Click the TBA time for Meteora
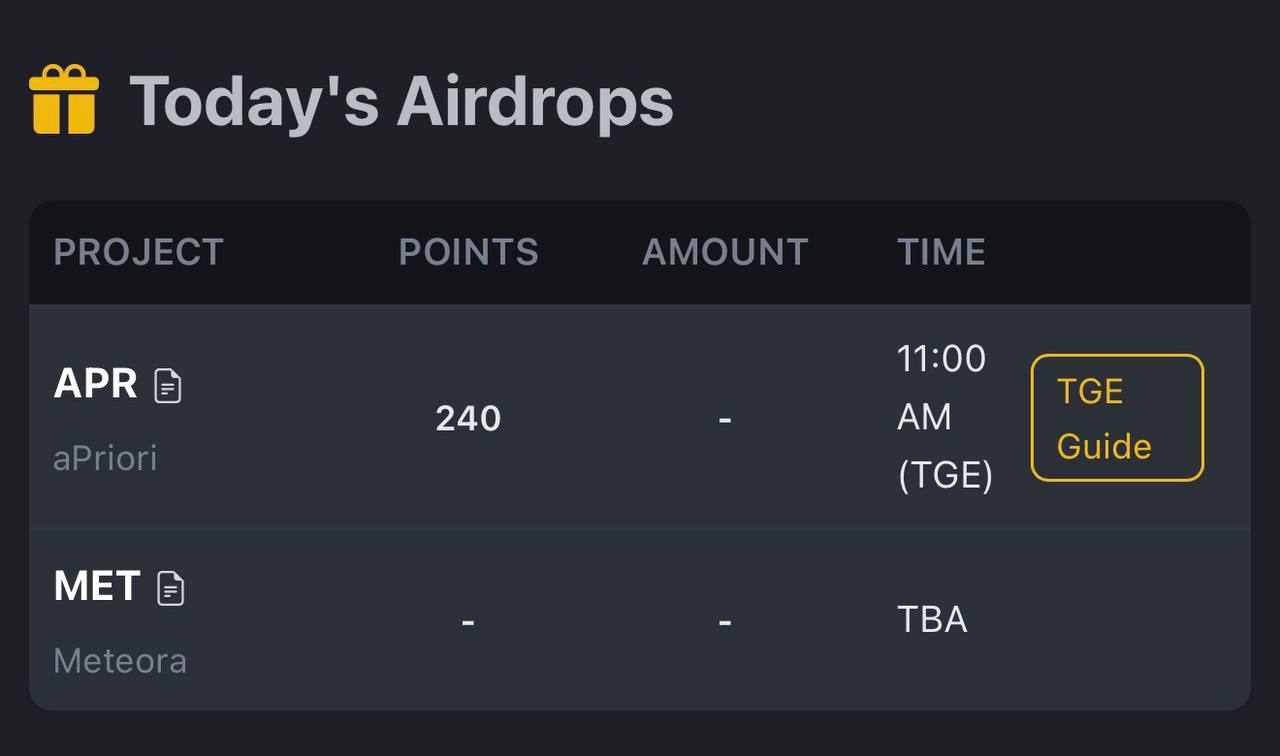The image size is (1280, 756). point(932,620)
